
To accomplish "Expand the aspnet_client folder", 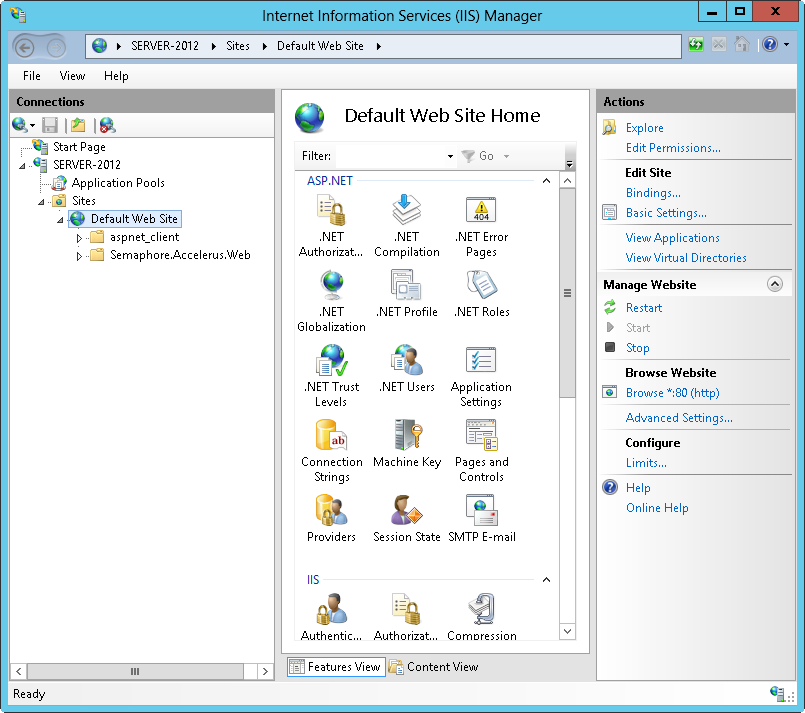I will [79, 238].
